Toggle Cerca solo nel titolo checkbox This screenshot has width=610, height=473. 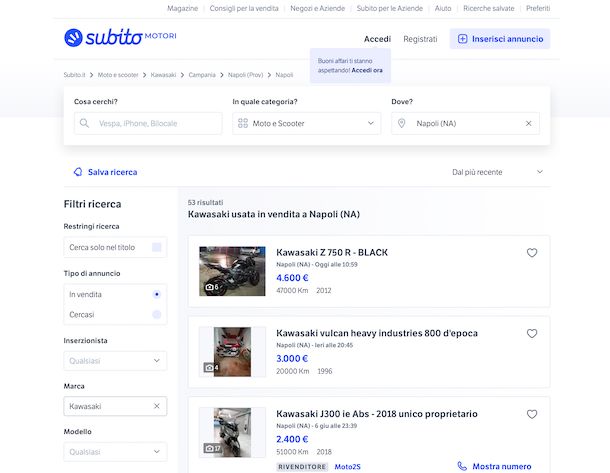[x=157, y=247]
